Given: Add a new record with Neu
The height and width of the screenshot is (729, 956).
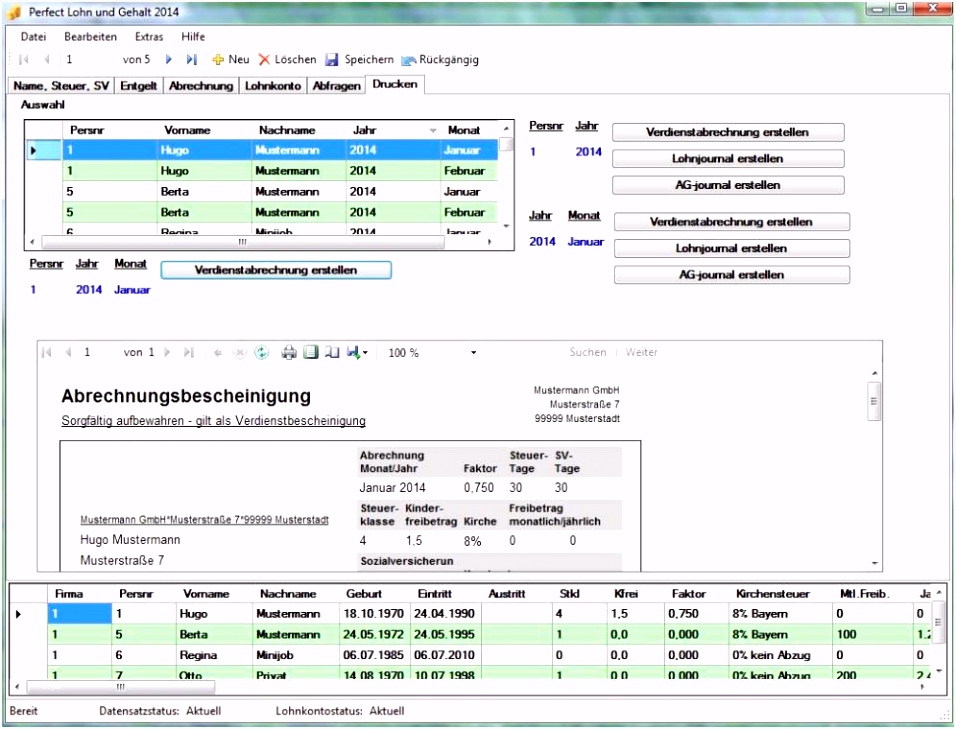Looking at the screenshot, I should pyautogui.click(x=230, y=60).
